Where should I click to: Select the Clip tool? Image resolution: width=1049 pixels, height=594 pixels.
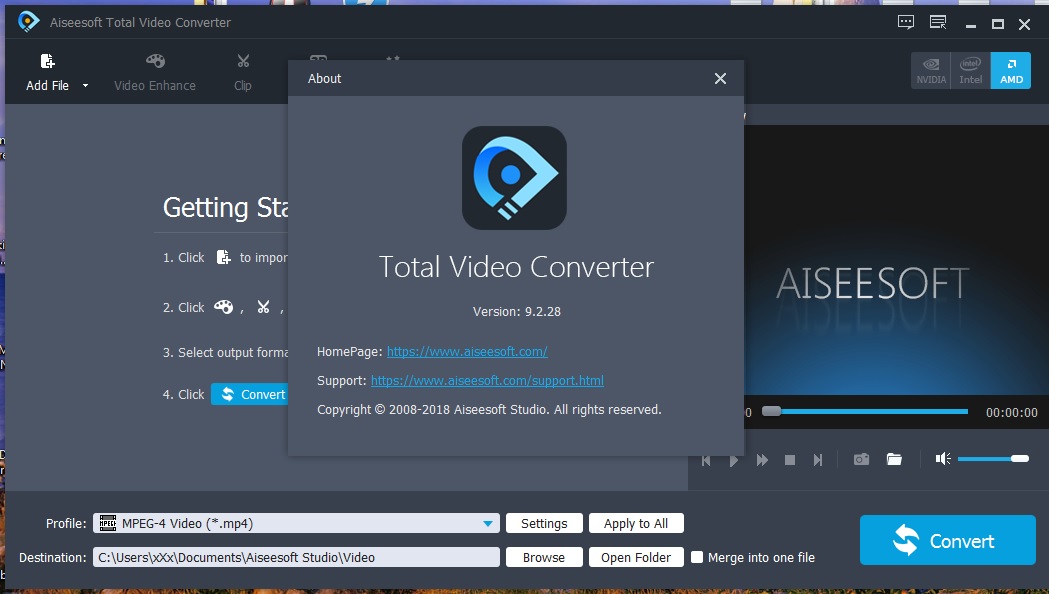click(x=242, y=70)
